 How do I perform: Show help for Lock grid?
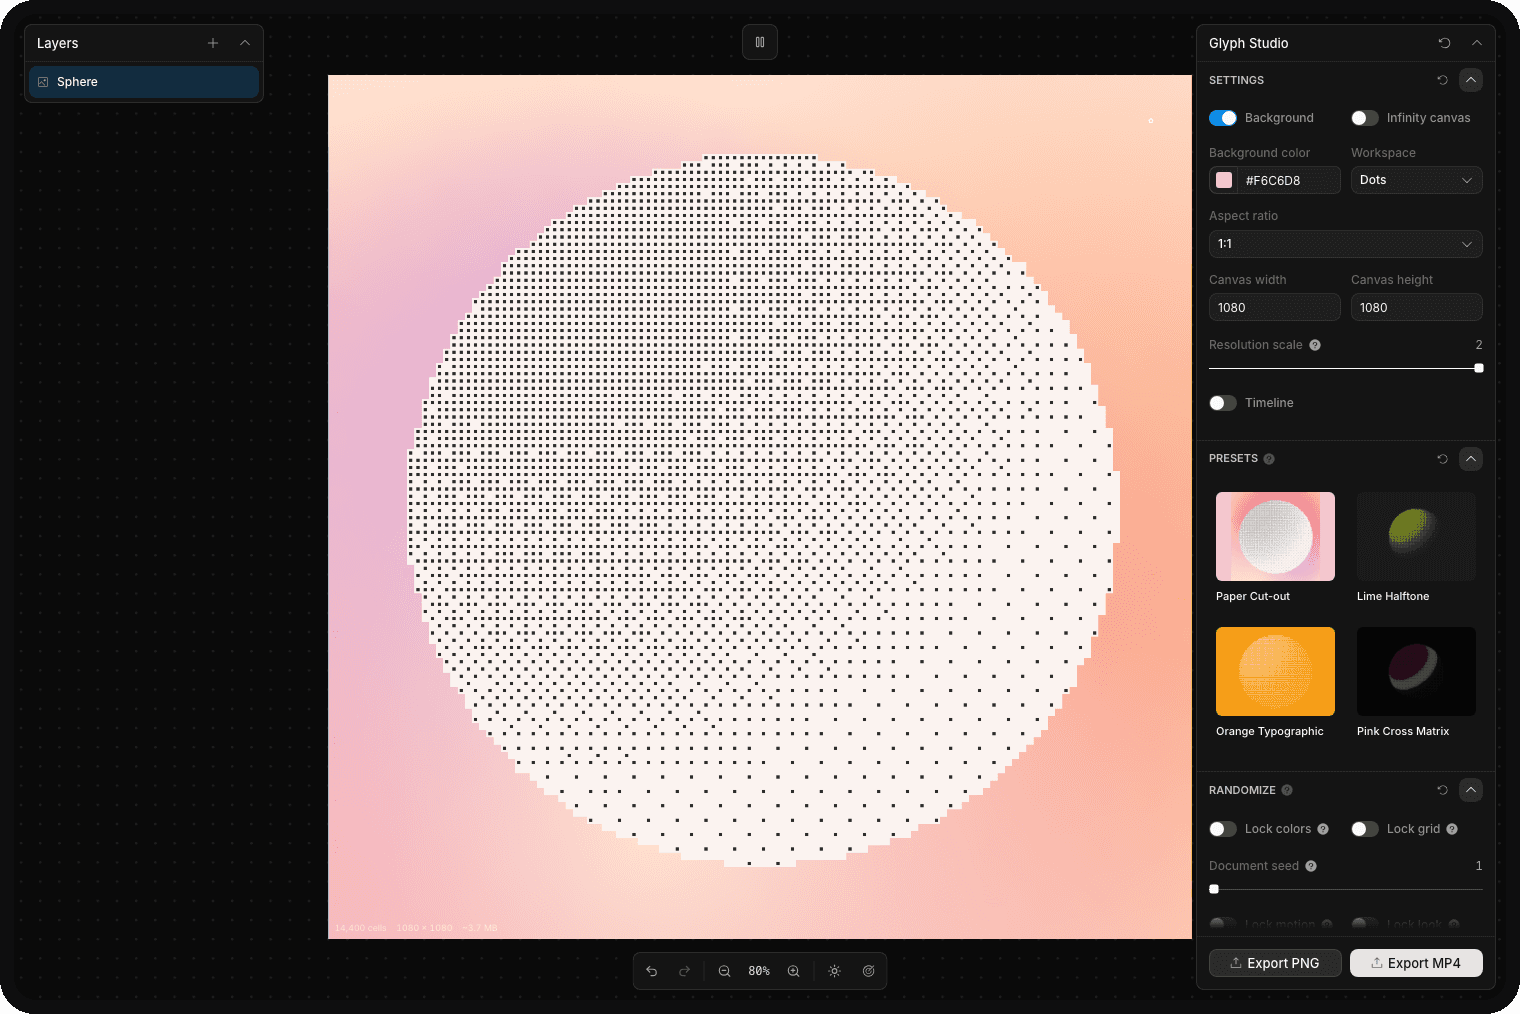[1452, 829]
